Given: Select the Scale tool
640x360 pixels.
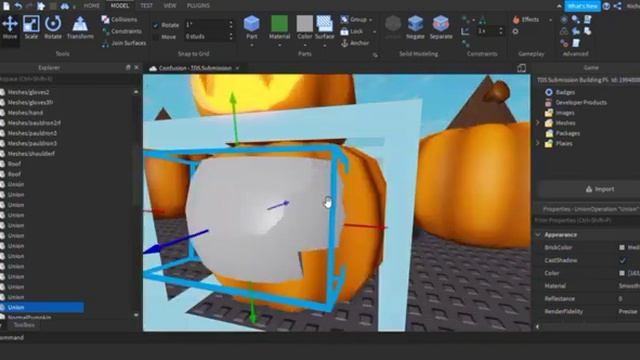Looking at the screenshot, I should (x=31, y=27).
